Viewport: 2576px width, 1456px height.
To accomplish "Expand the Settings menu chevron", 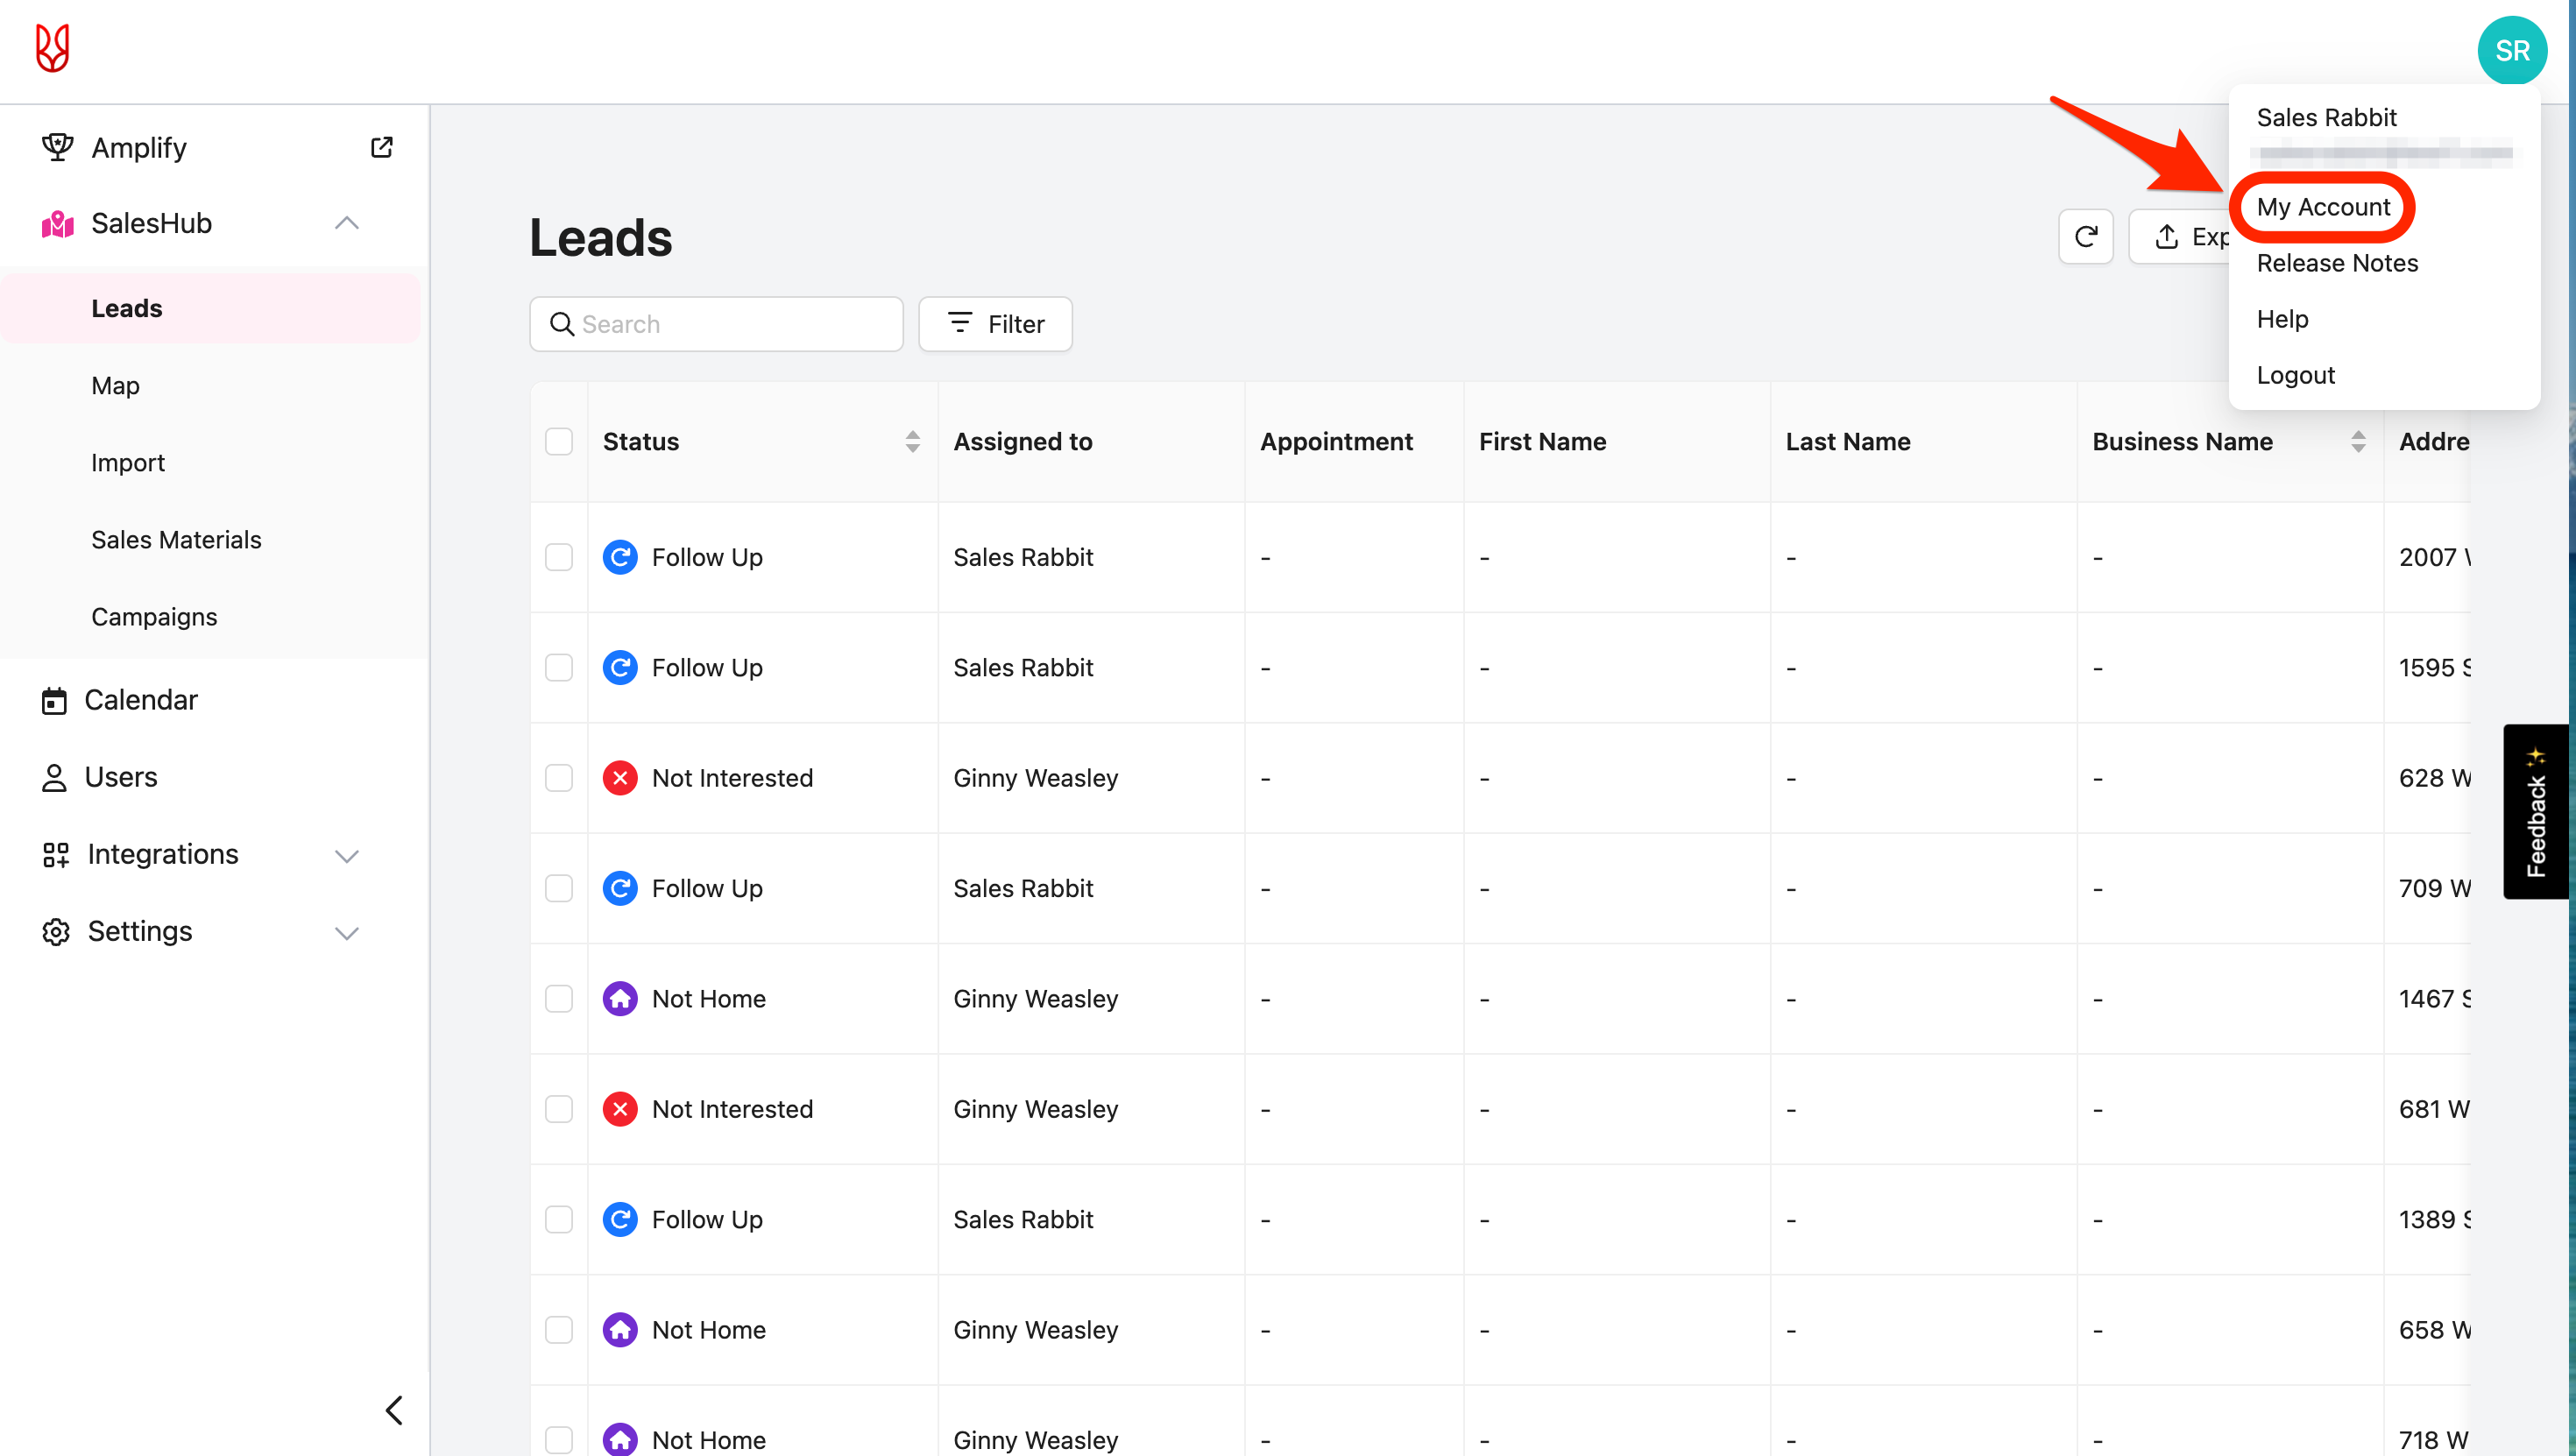I will click(x=346, y=932).
